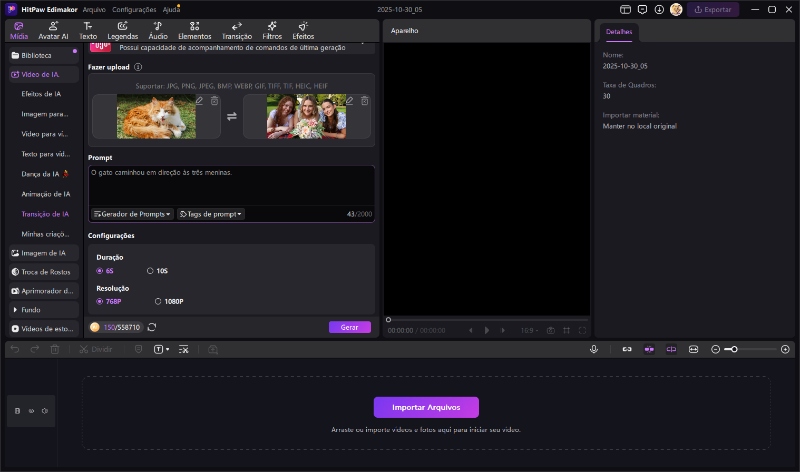Select Transição de IA

[45, 214]
